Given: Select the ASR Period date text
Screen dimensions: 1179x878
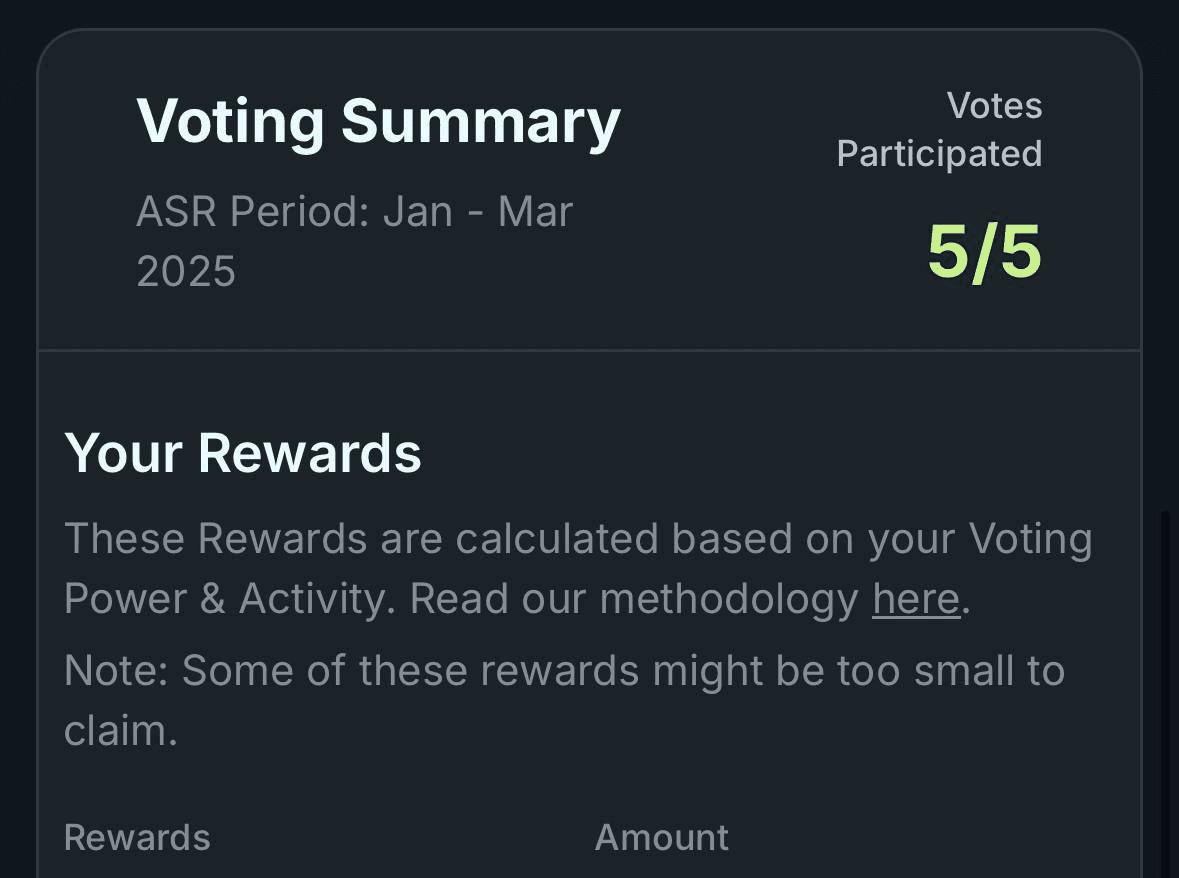Looking at the screenshot, I should point(354,241).
